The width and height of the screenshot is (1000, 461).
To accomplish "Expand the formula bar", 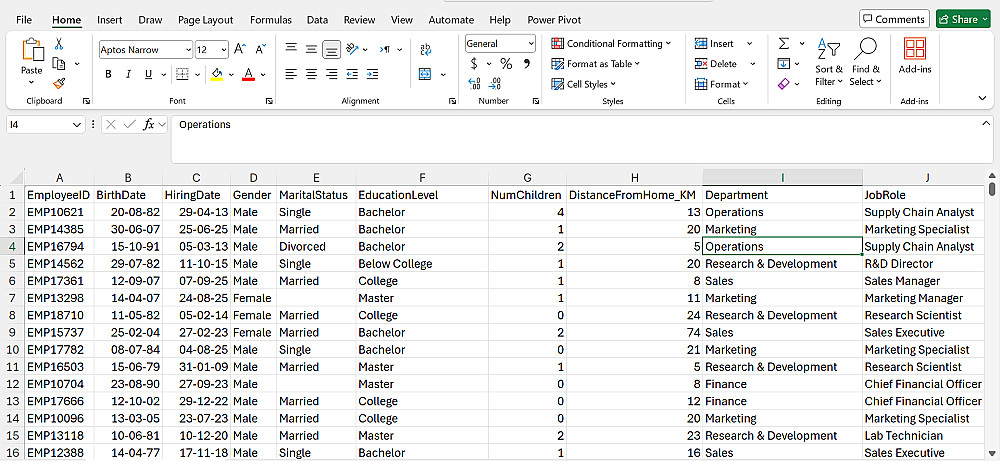I will (986, 123).
